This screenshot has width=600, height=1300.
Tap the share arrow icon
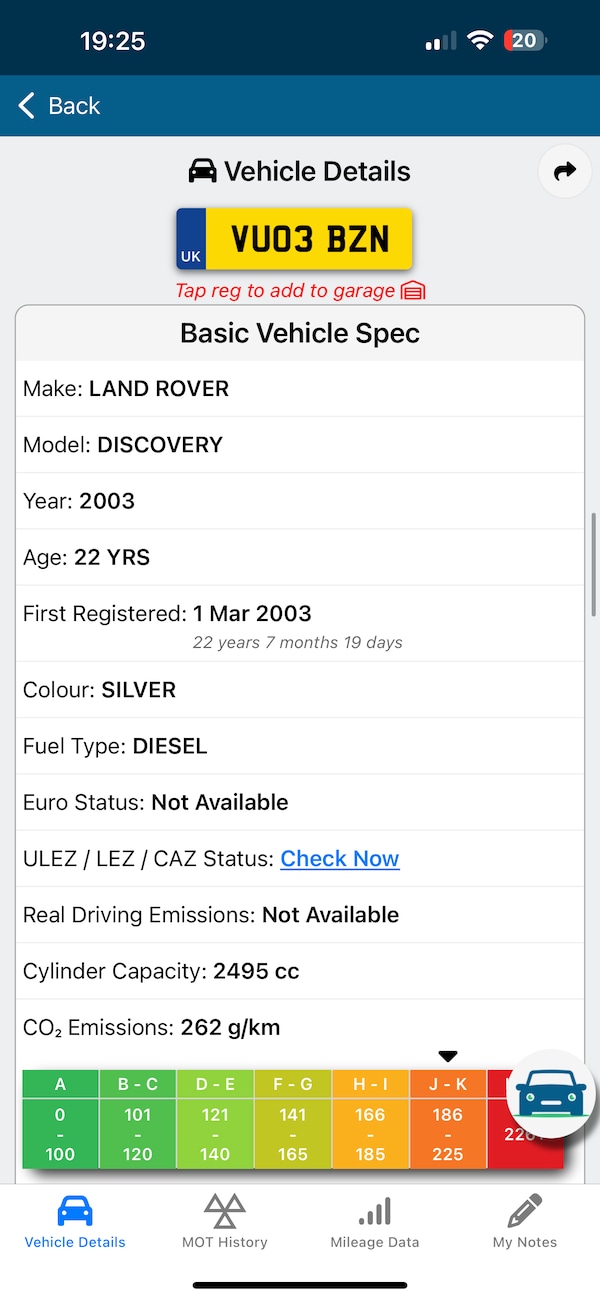565,172
